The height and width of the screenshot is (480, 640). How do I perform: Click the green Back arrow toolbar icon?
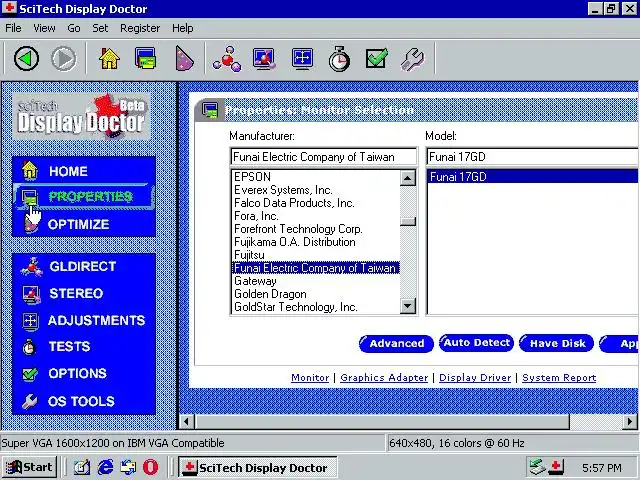pyautogui.click(x=27, y=59)
